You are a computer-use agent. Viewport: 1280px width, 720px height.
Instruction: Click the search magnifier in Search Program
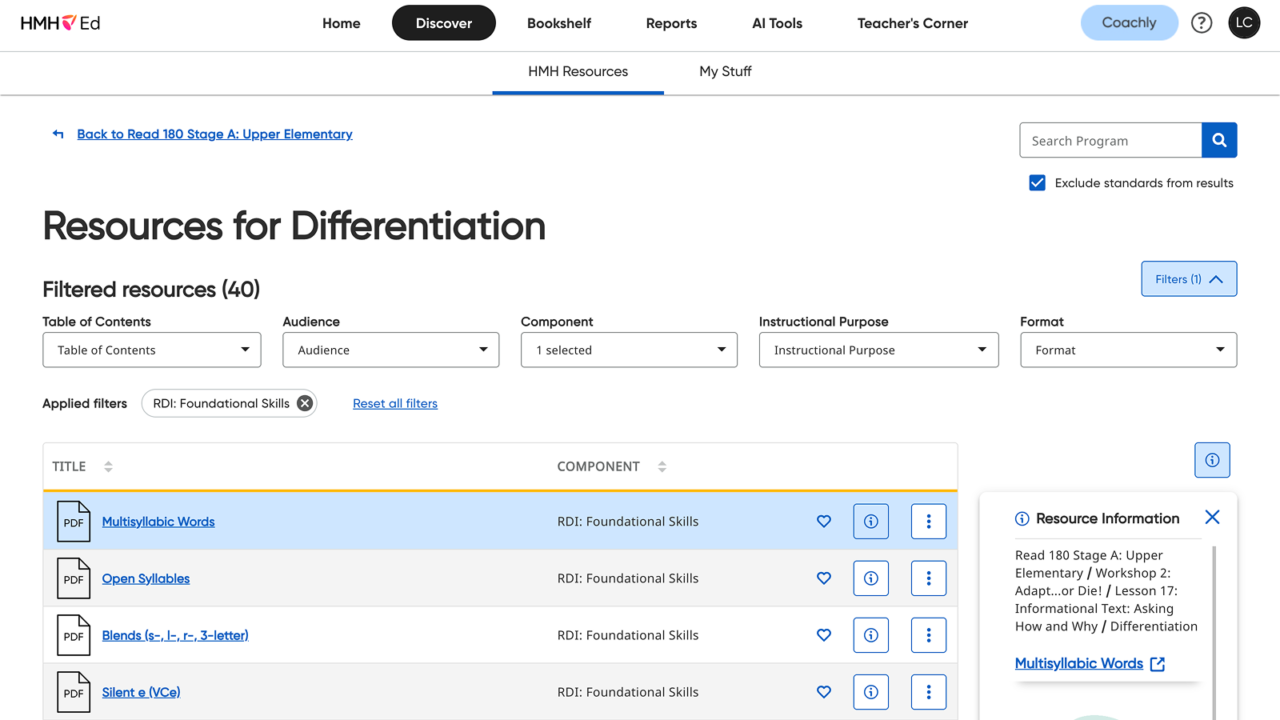click(1219, 140)
